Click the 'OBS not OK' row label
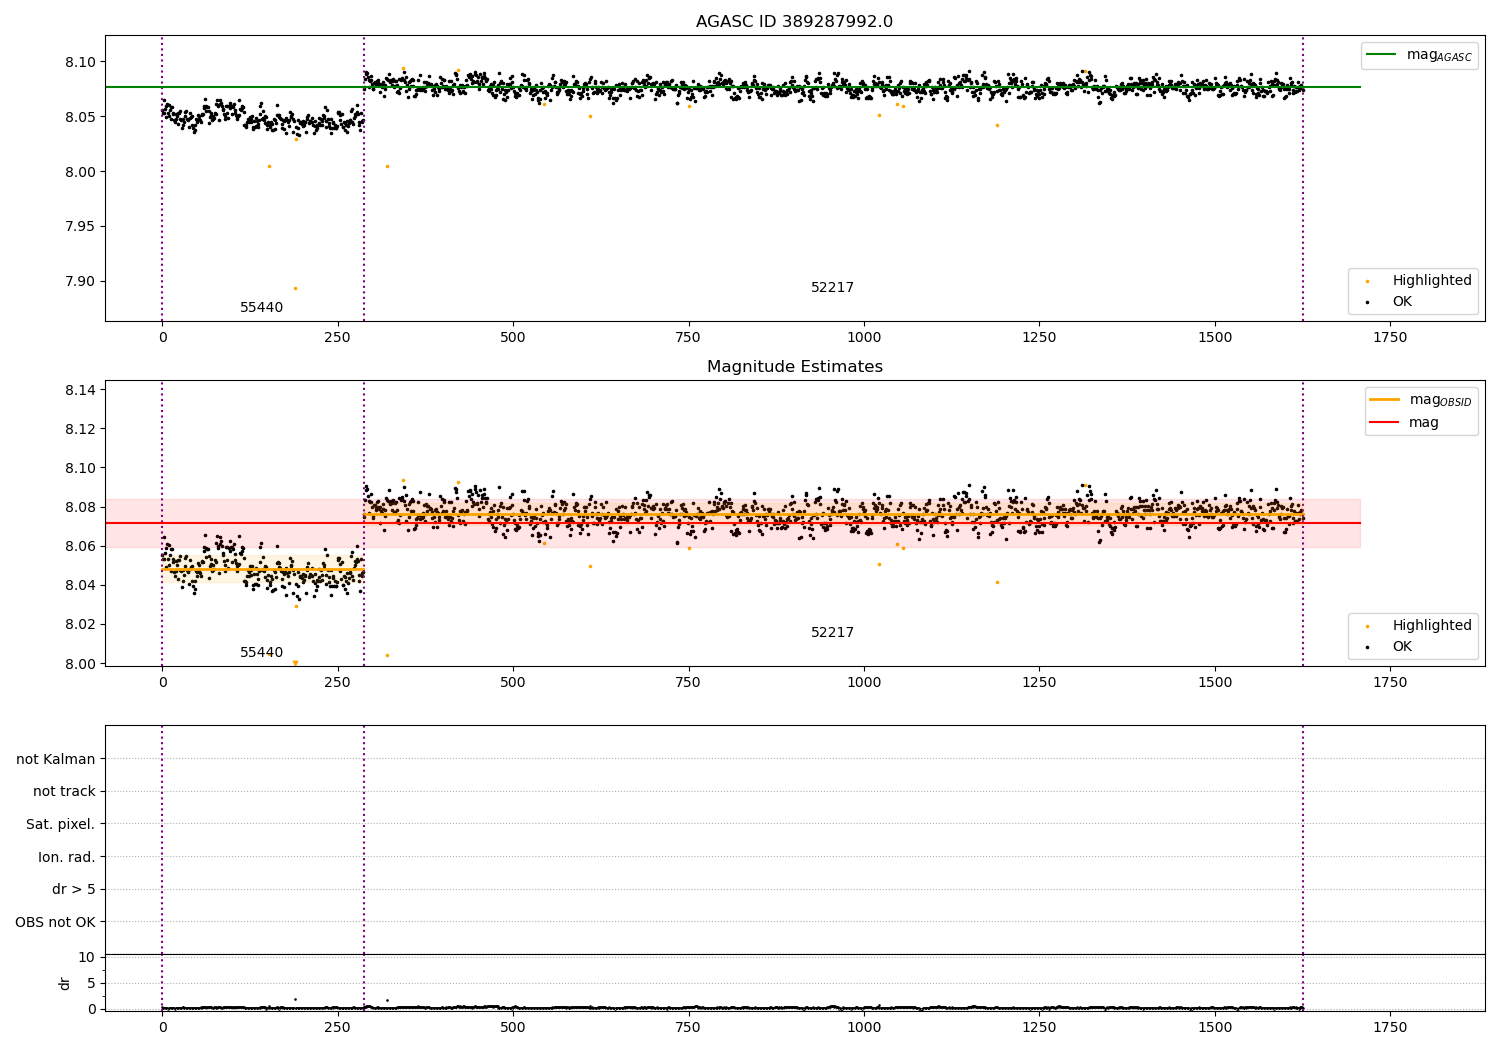This screenshot has width=1500, height=1050. pos(56,923)
